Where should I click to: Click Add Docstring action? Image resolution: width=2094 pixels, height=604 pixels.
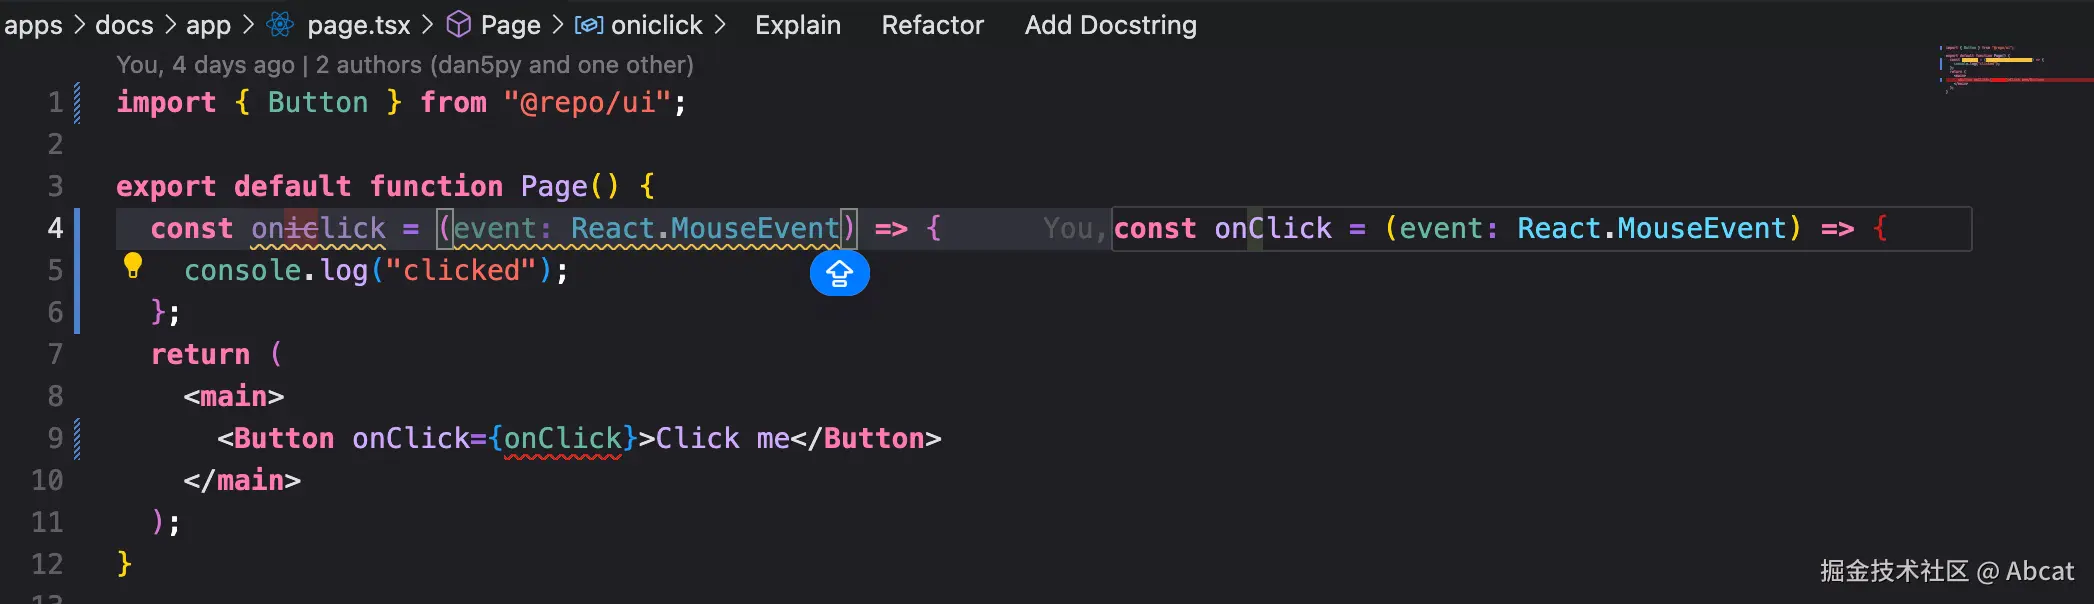pos(1110,25)
